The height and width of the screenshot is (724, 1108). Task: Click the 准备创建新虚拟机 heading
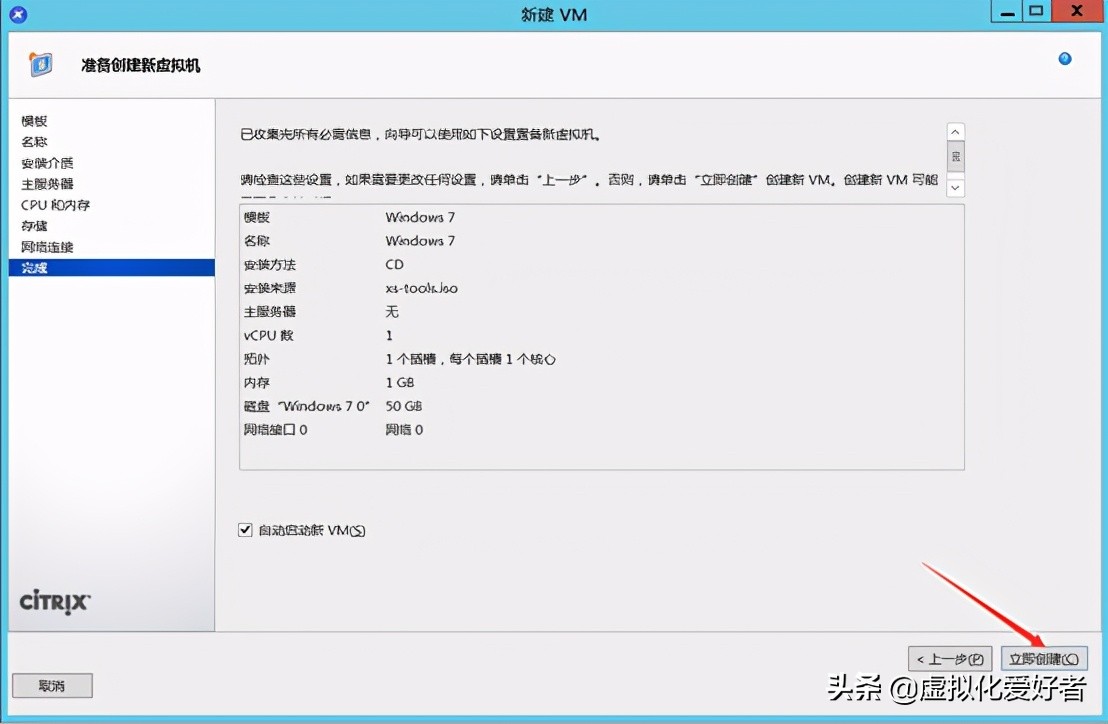coord(141,66)
